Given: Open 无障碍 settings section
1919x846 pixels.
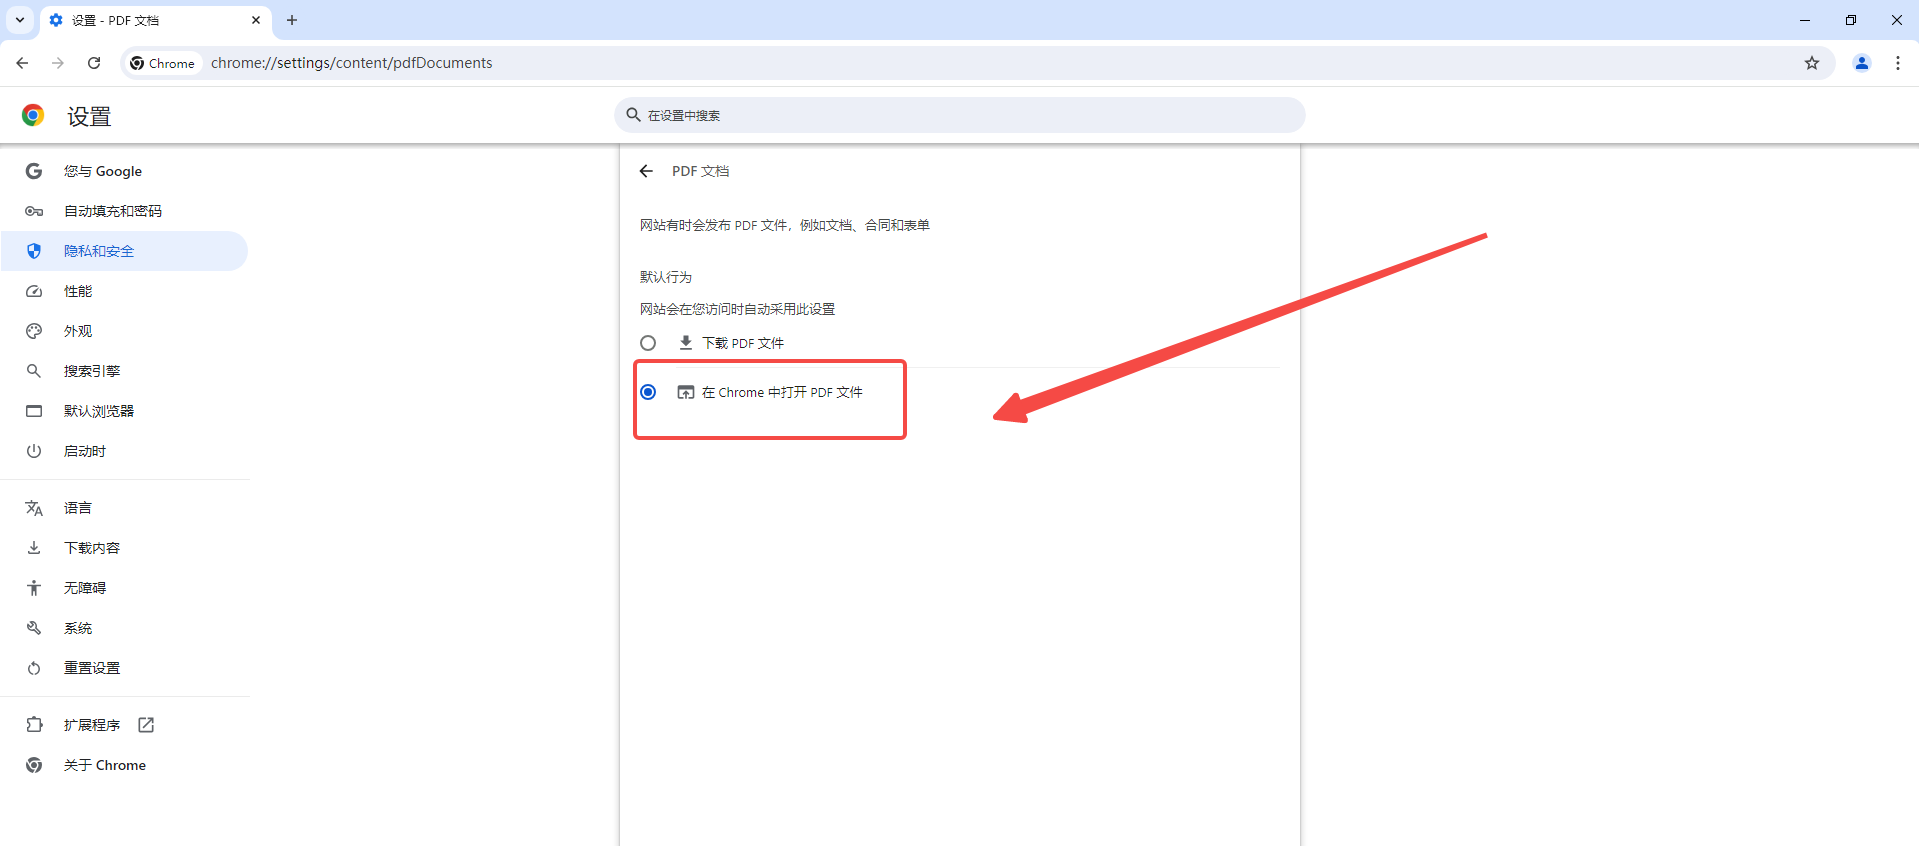Looking at the screenshot, I should 125,588.
